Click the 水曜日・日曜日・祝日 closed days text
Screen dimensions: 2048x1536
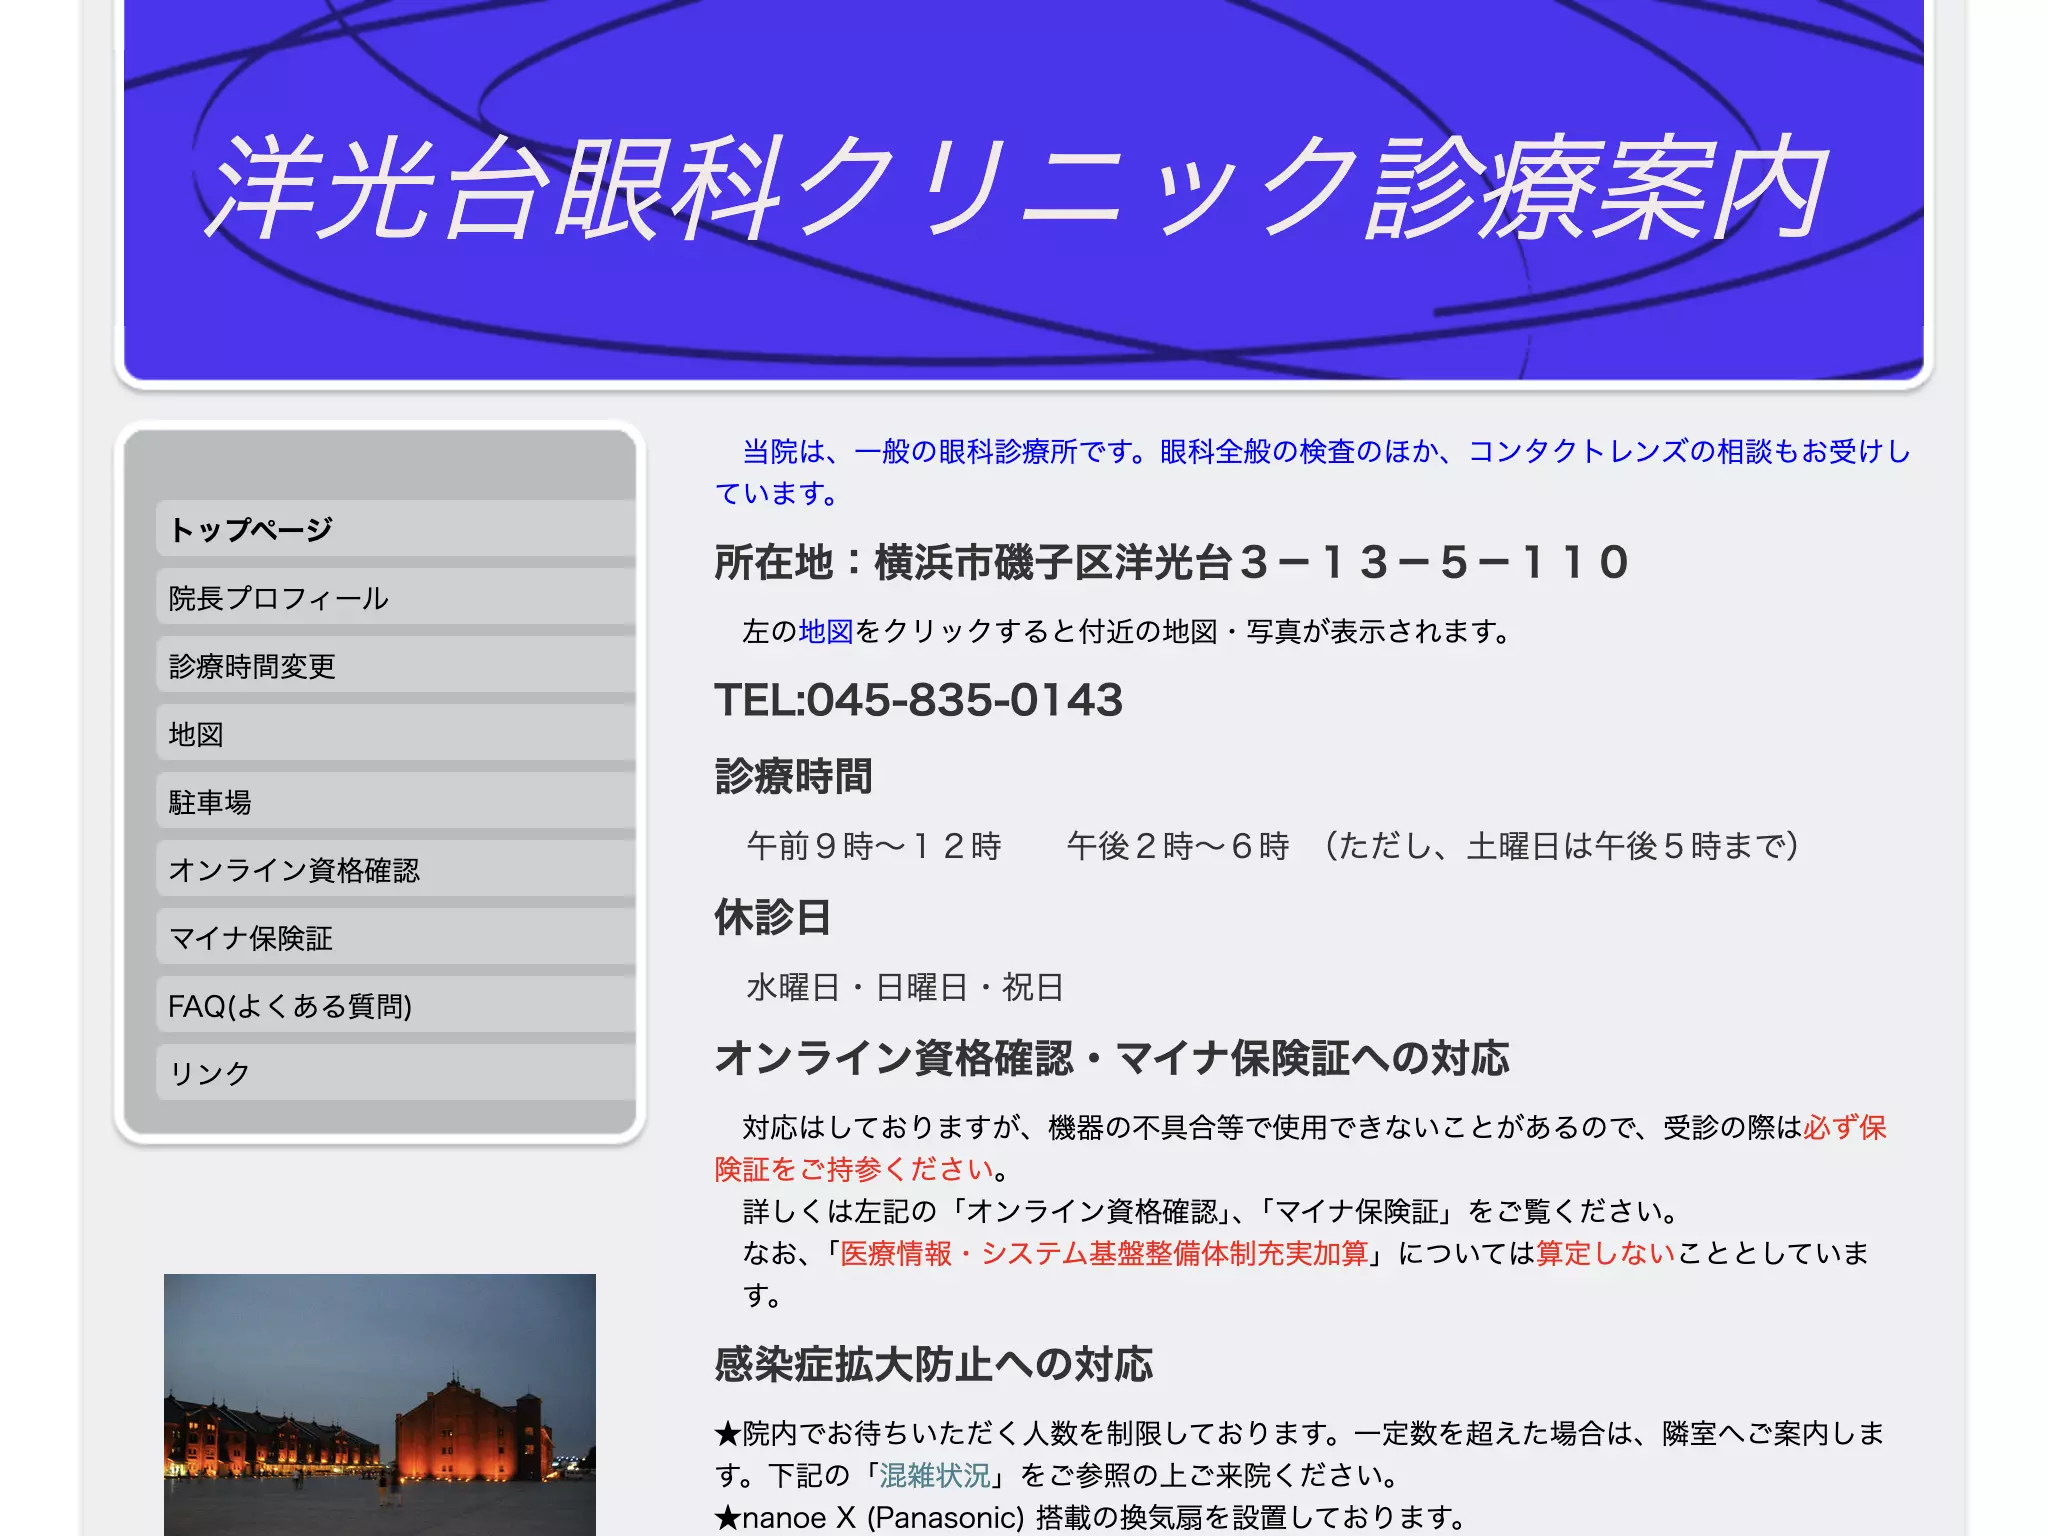905,987
